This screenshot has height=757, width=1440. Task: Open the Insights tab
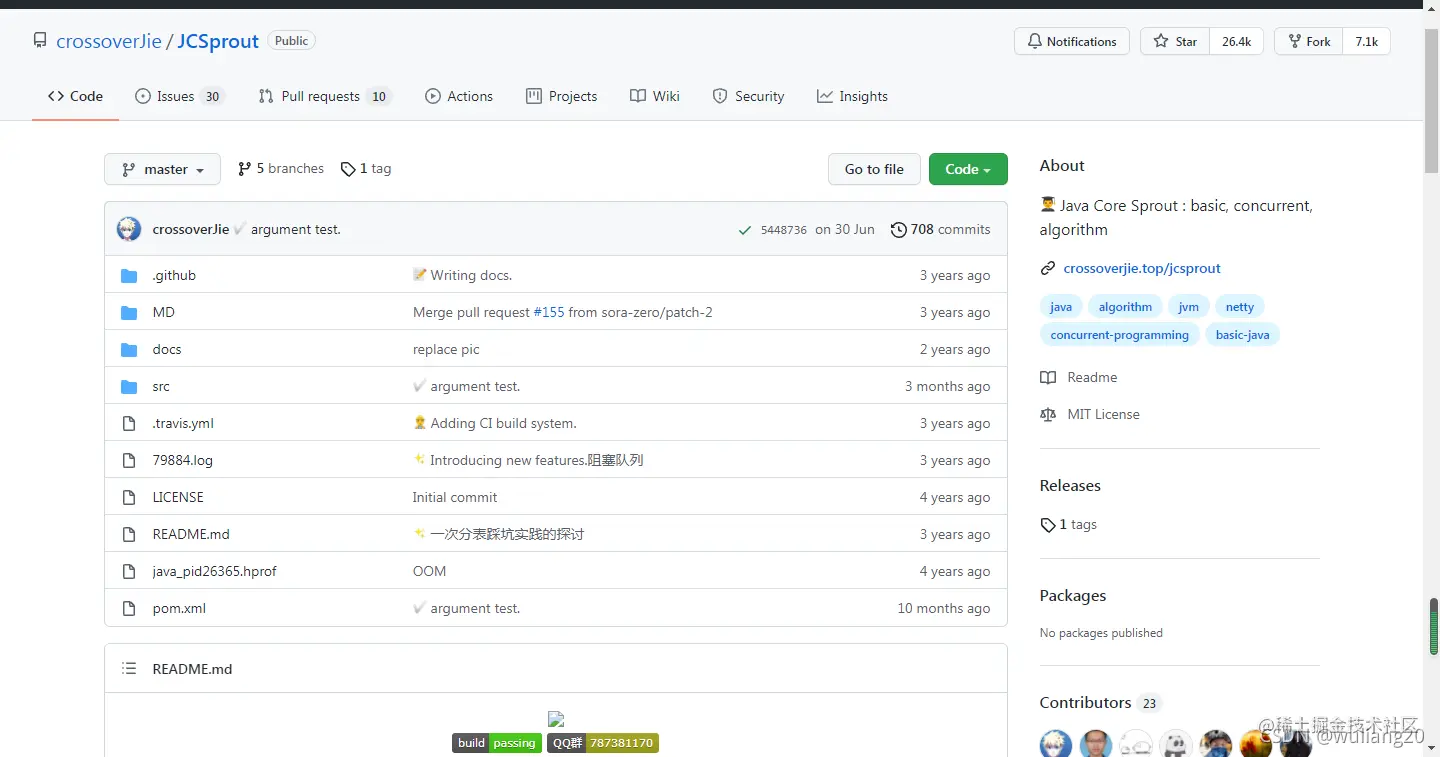point(852,96)
